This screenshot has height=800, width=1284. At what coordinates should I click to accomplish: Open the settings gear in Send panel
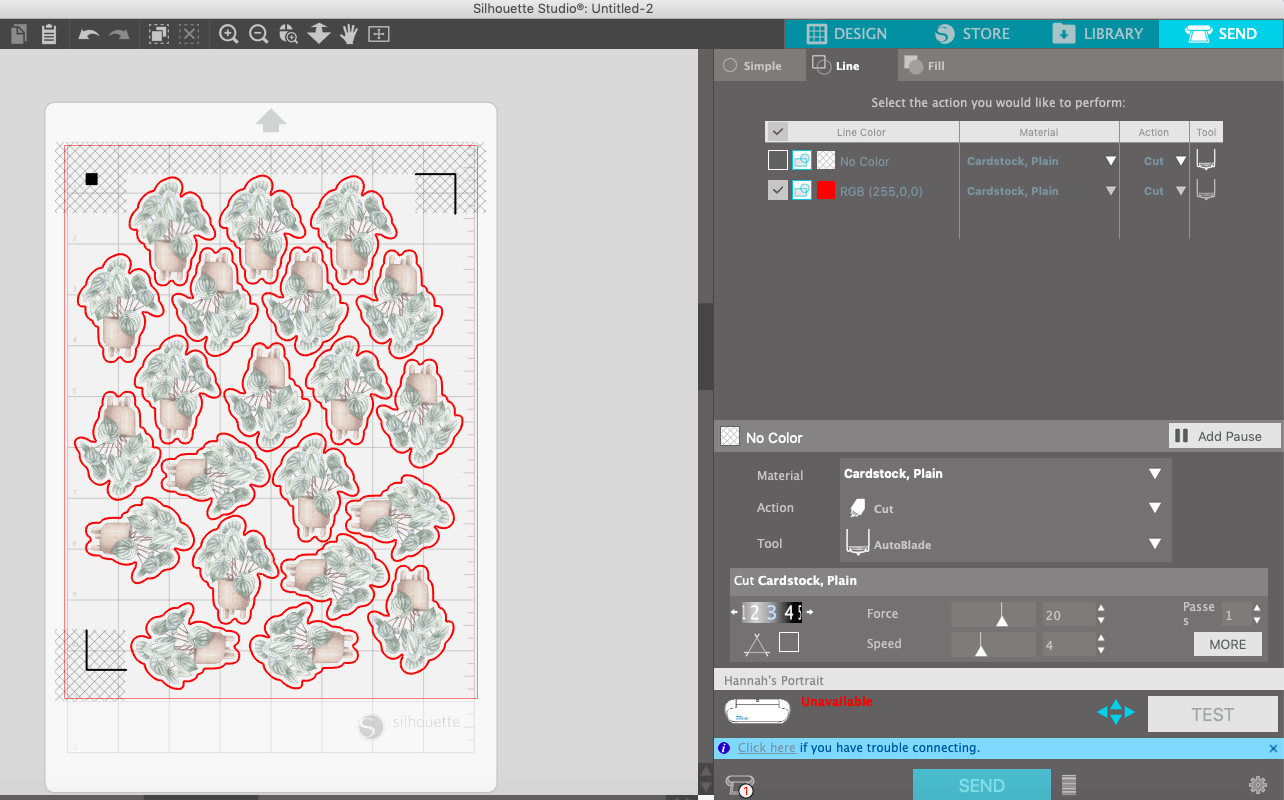point(1257,785)
